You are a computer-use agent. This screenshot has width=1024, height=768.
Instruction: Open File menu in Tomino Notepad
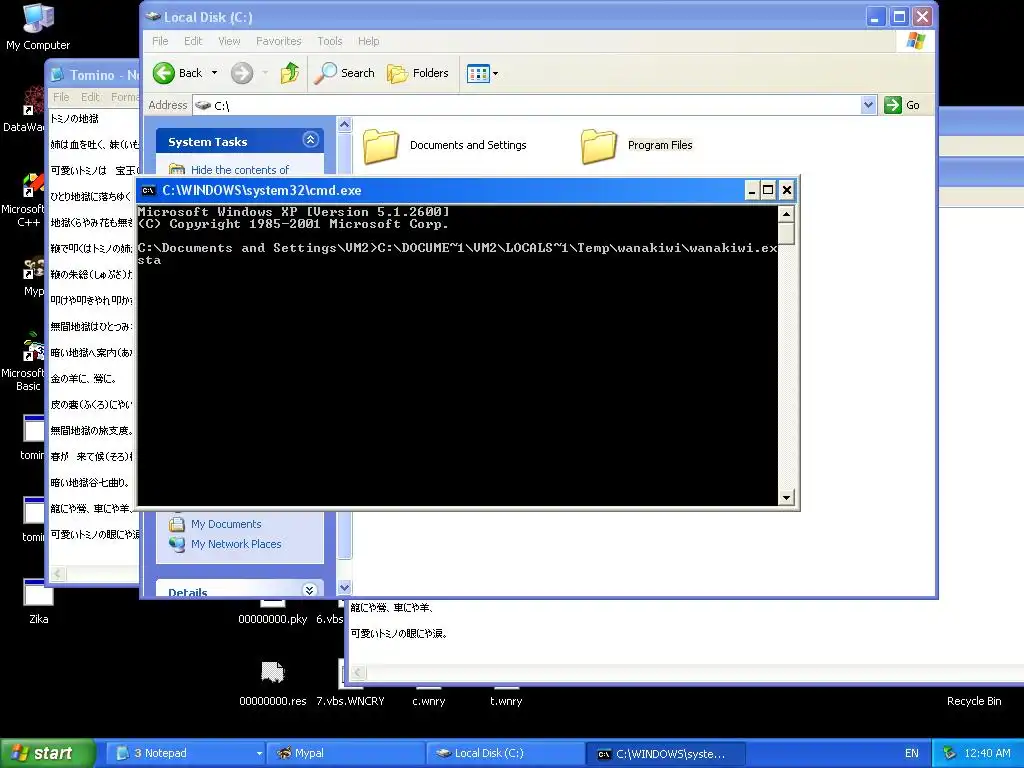(x=61, y=97)
